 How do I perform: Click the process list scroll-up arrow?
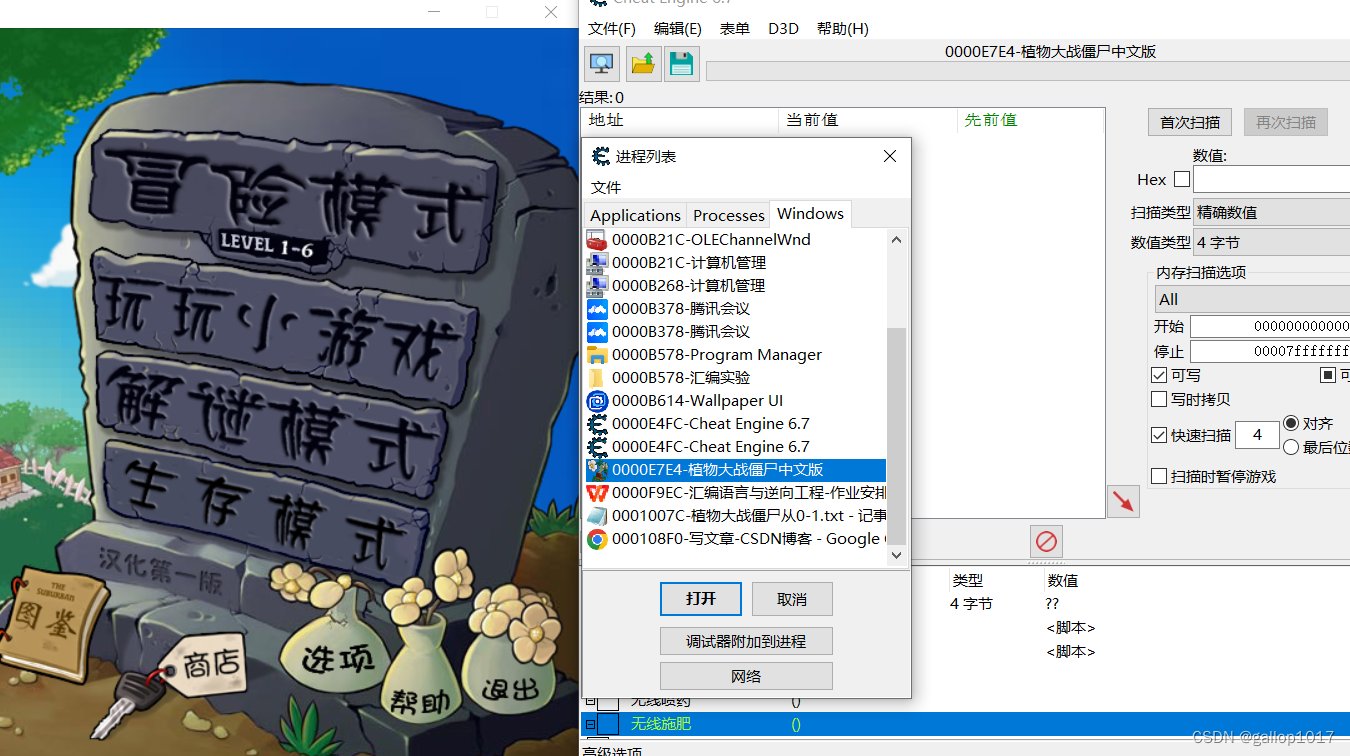(896, 239)
